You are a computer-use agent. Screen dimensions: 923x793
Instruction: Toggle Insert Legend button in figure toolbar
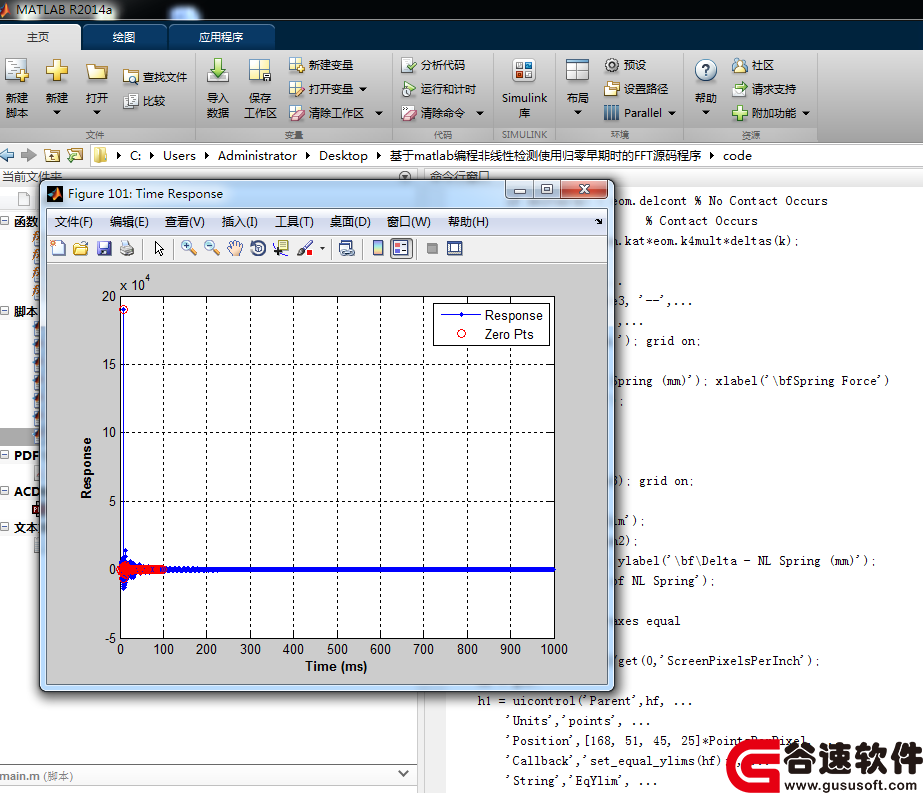[x=401, y=248]
